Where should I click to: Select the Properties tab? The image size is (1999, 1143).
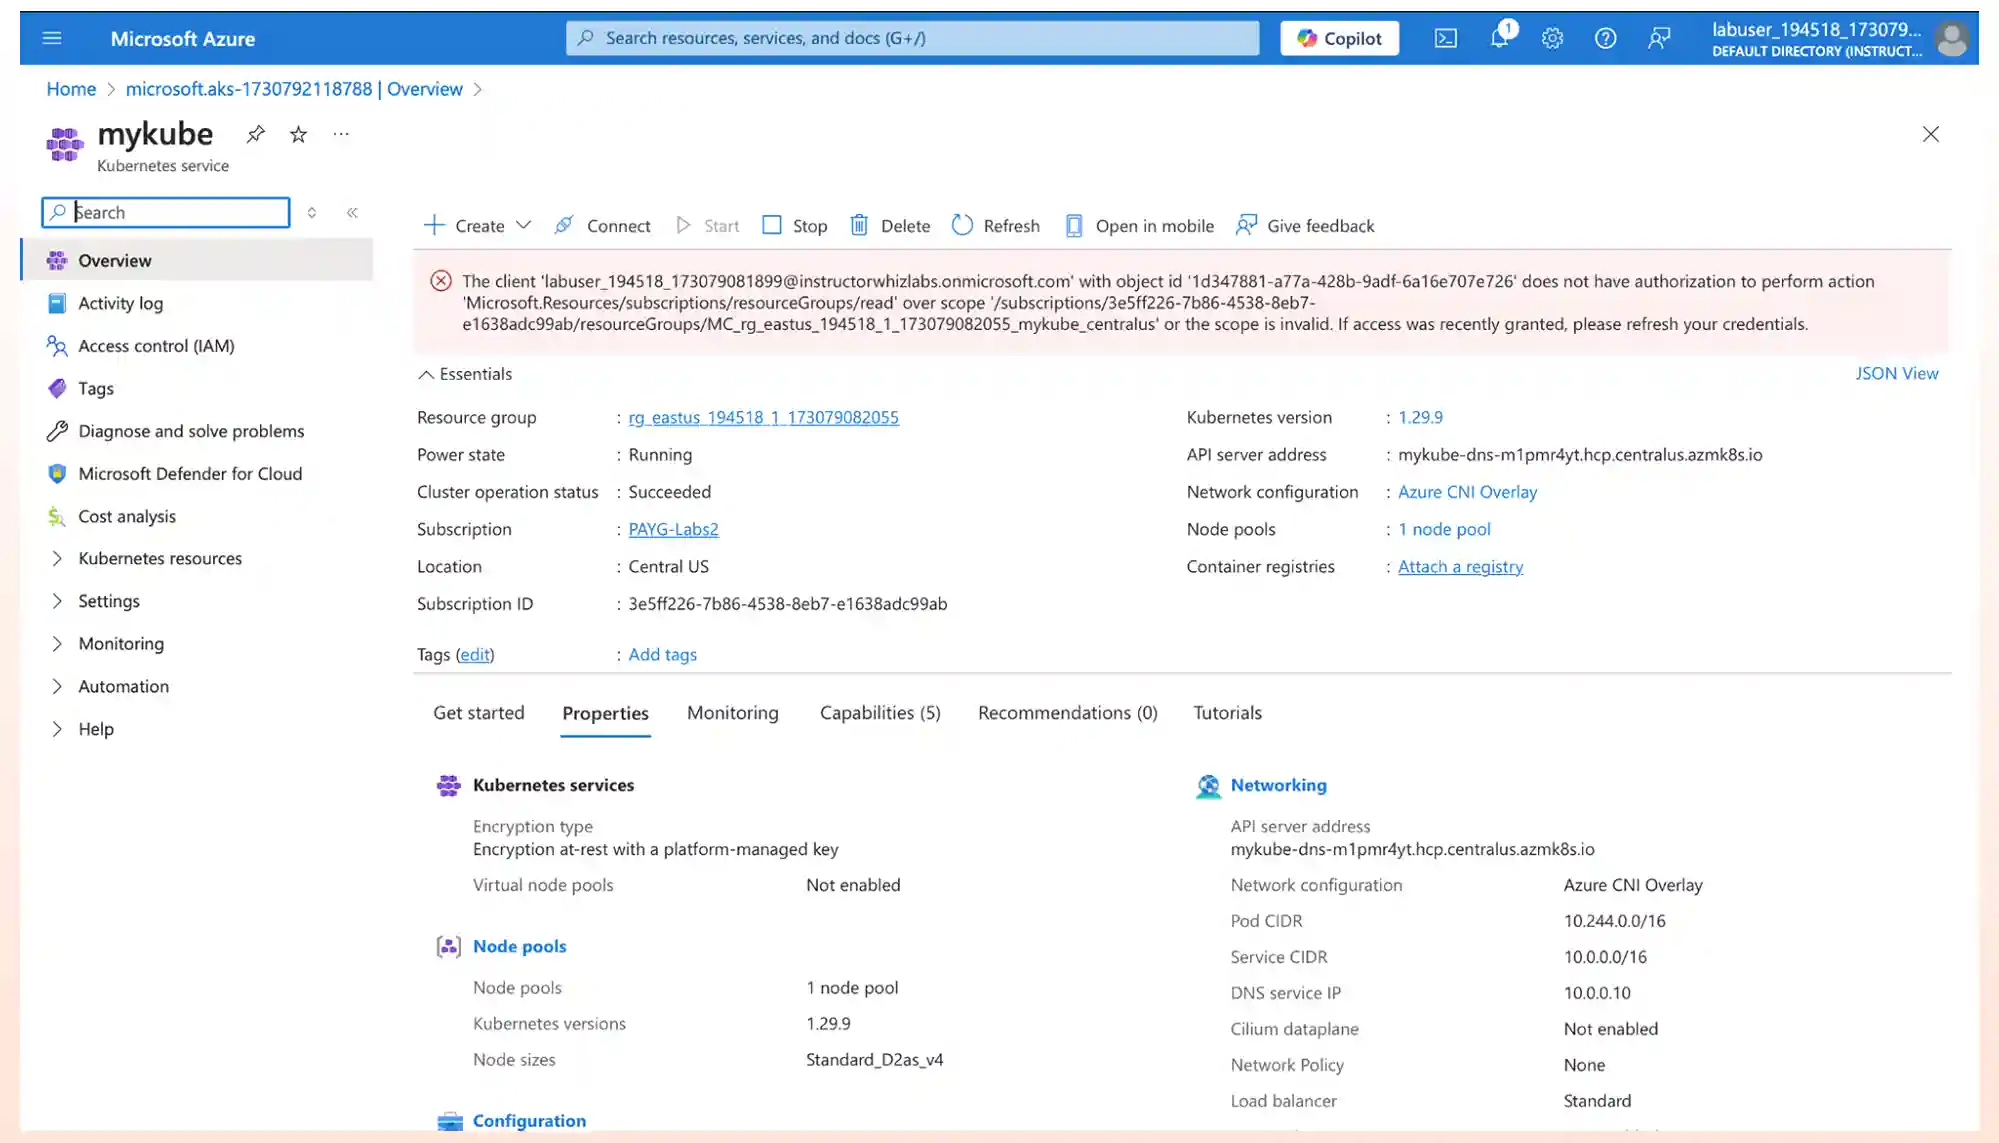(x=605, y=713)
